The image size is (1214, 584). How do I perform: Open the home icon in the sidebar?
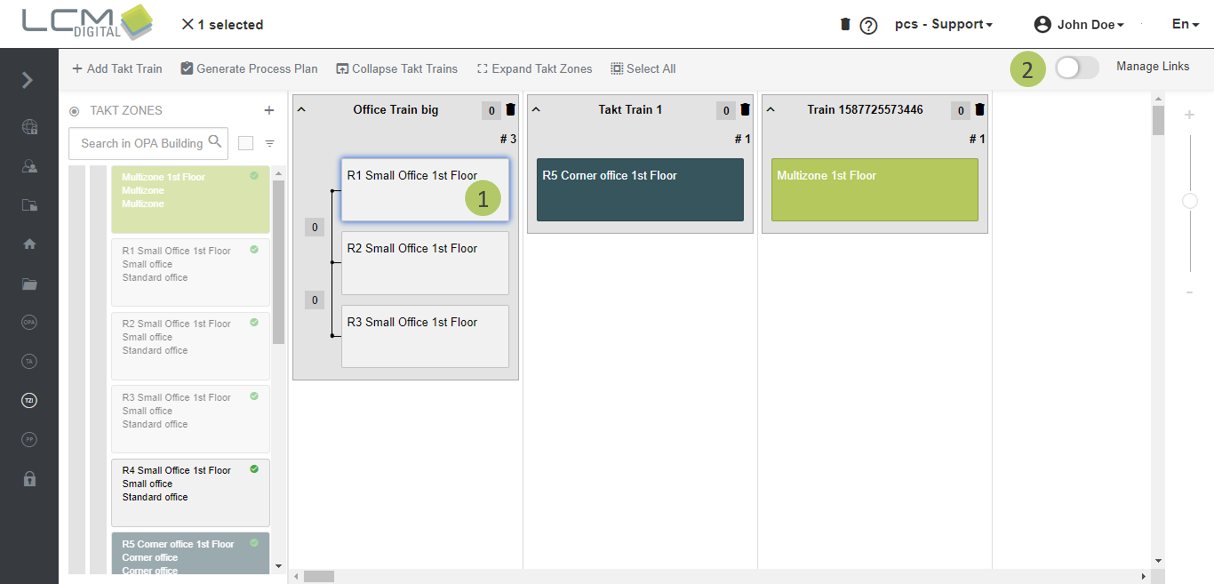click(x=29, y=243)
